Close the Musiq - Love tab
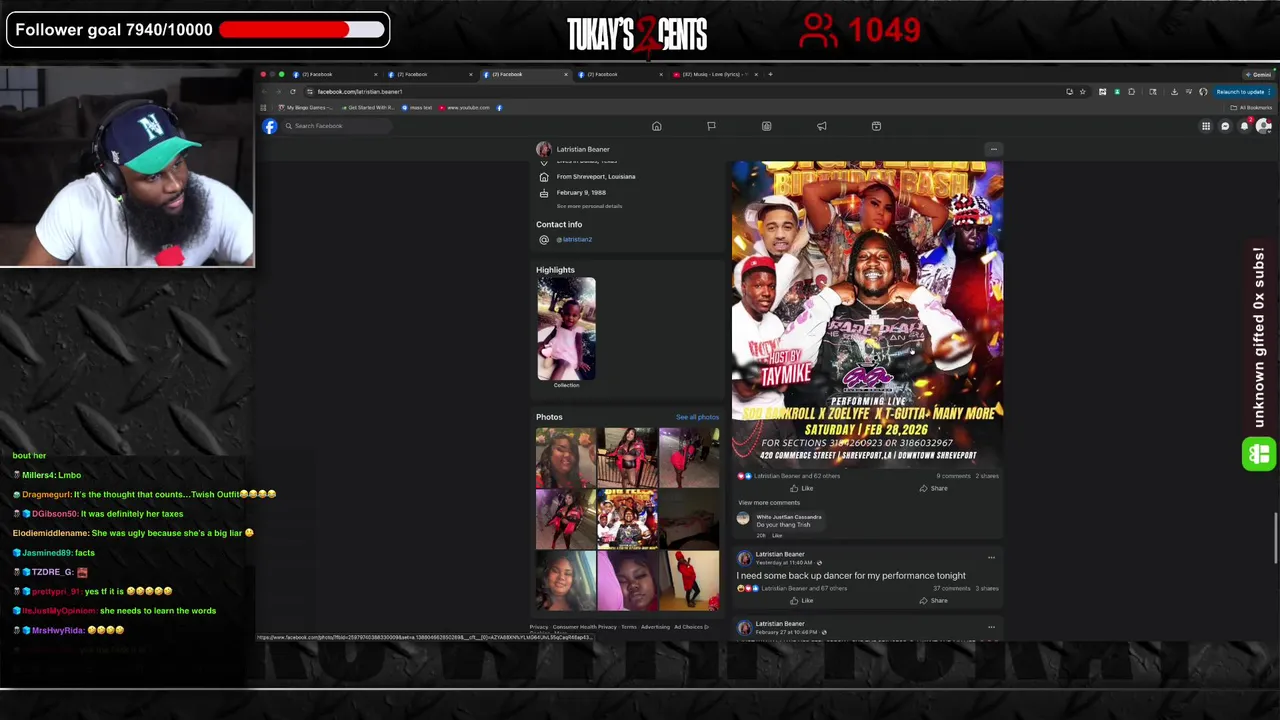1280x720 pixels. [756, 74]
